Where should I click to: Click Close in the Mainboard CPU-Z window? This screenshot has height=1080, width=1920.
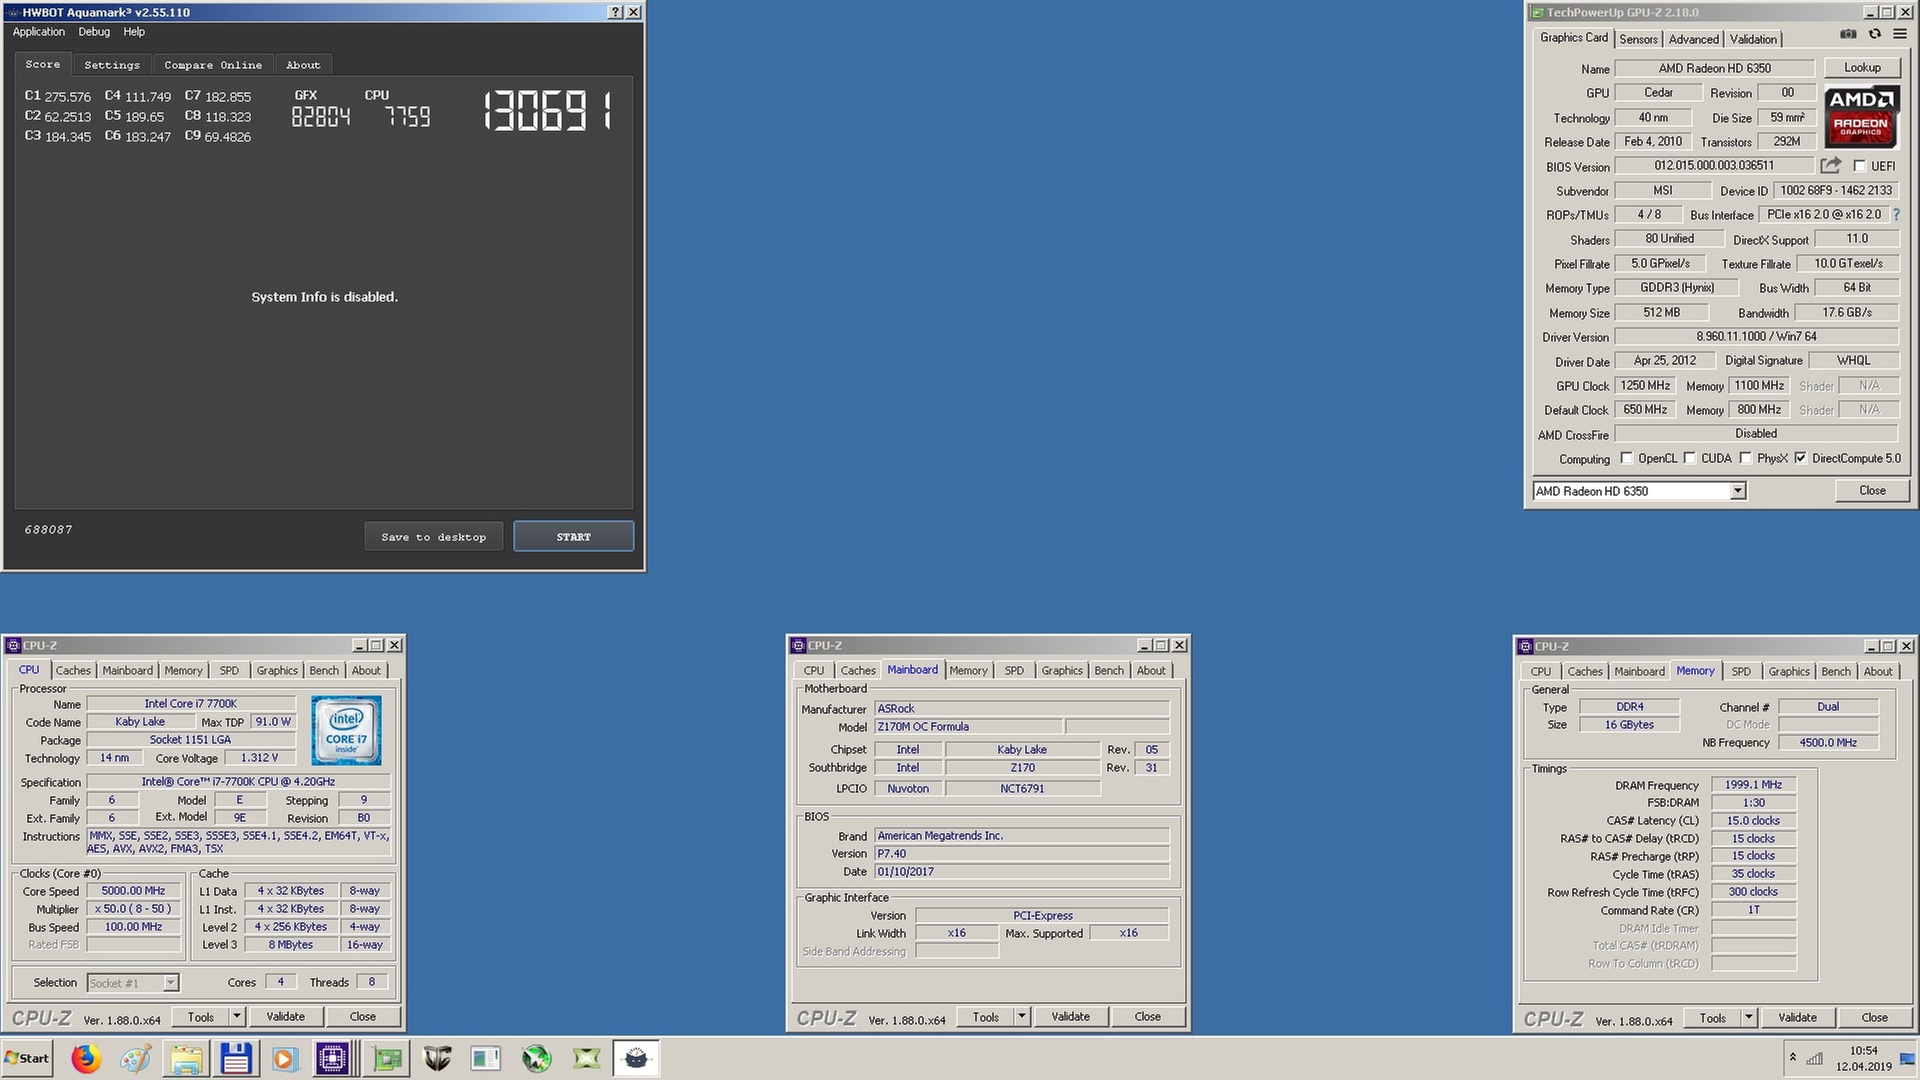tap(1148, 1016)
